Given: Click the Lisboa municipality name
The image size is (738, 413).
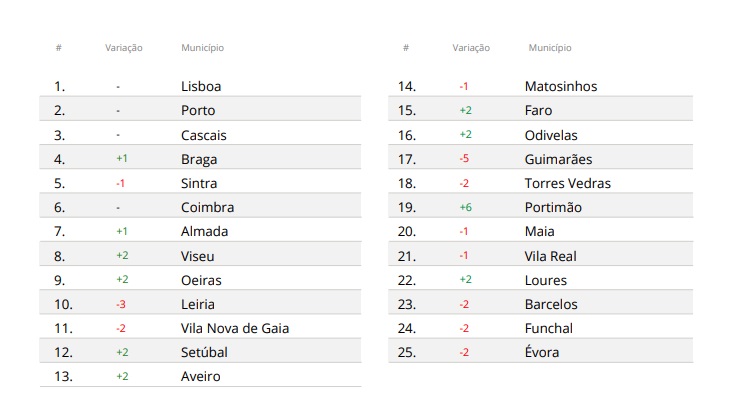Looking at the screenshot, I should coord(201,86).
